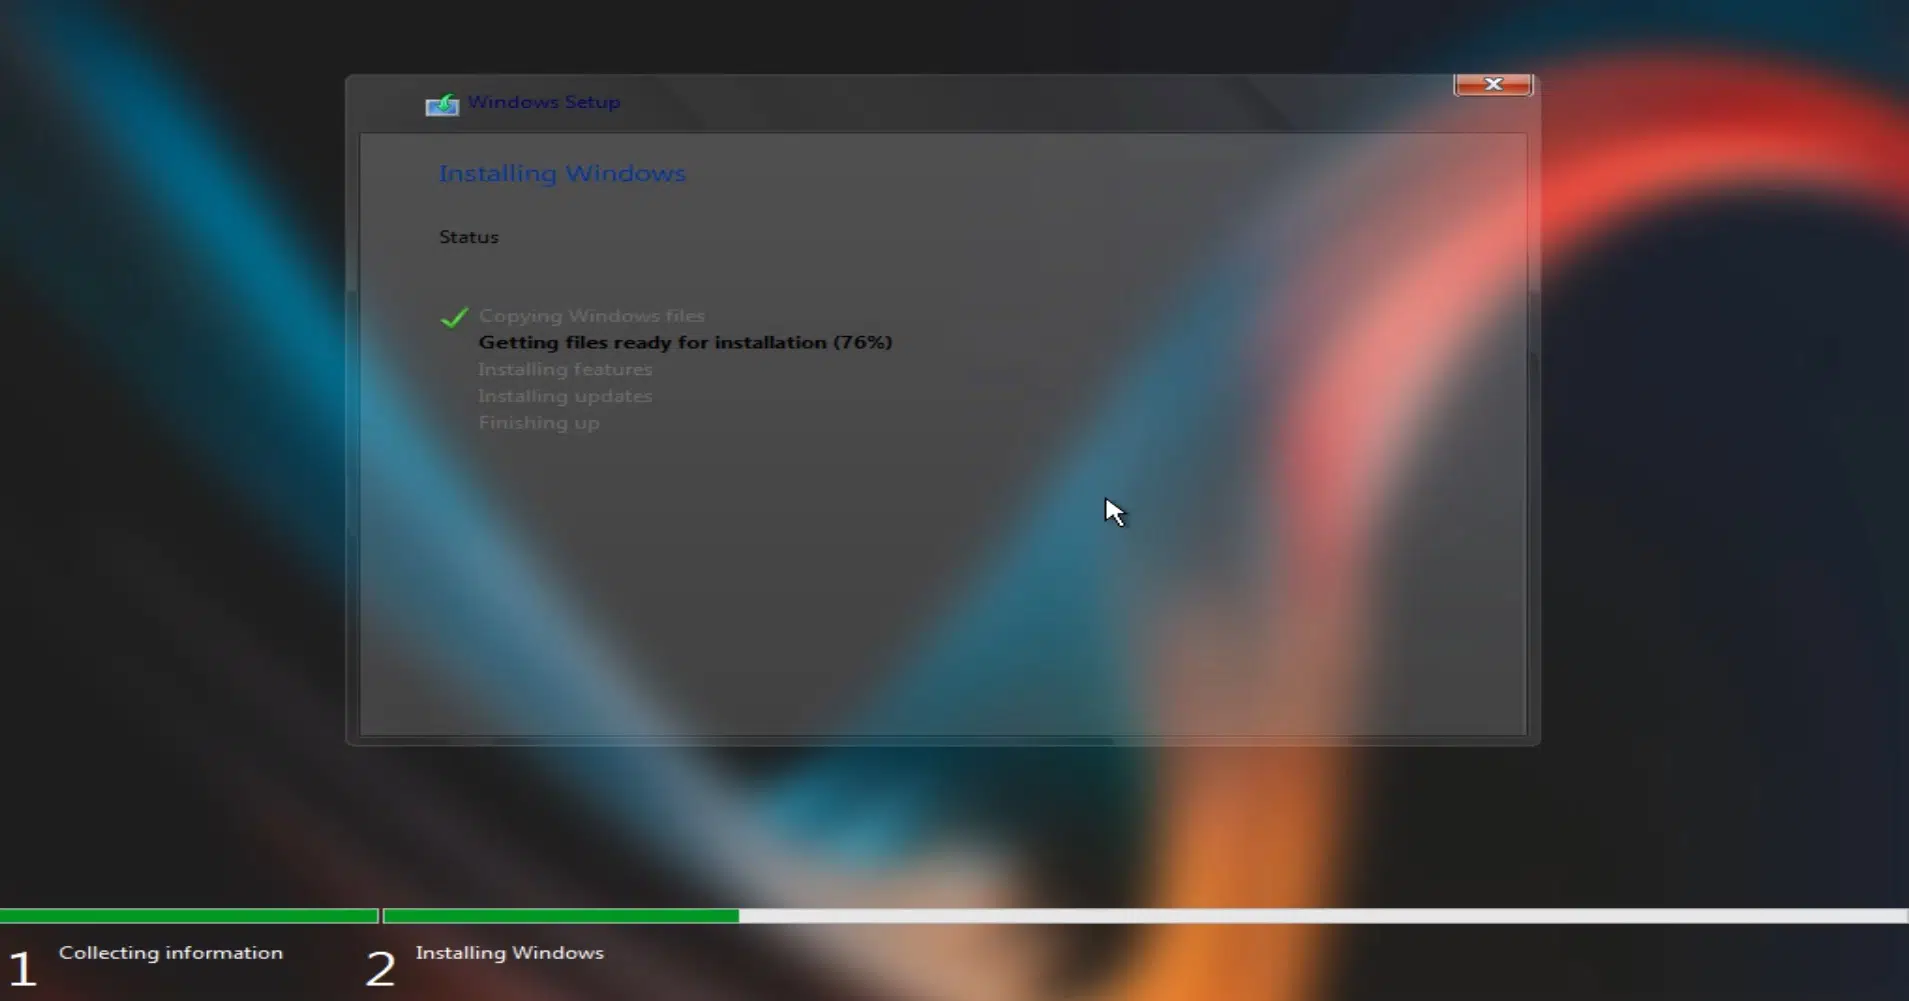Click the 'Collecting information' step label
Viewport: 1909px width, 1001px height.
click(x=171, y=953)
